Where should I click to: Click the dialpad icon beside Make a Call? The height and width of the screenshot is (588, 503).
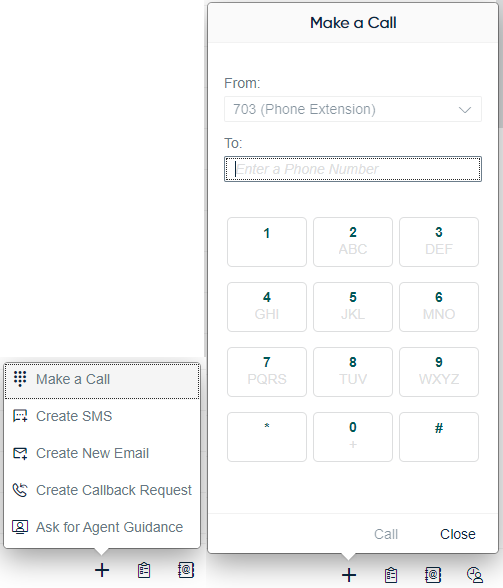tap(20, 379)
